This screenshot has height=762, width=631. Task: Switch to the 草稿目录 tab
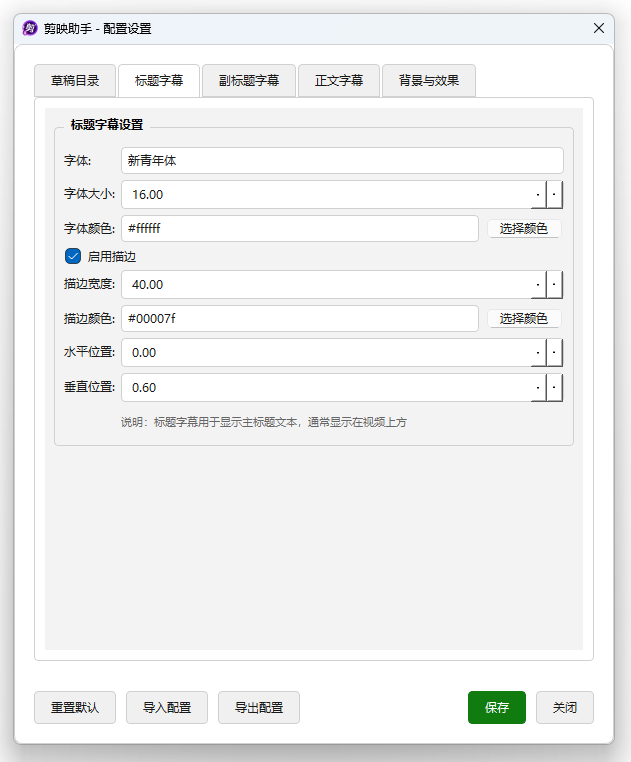coord(75,81)
